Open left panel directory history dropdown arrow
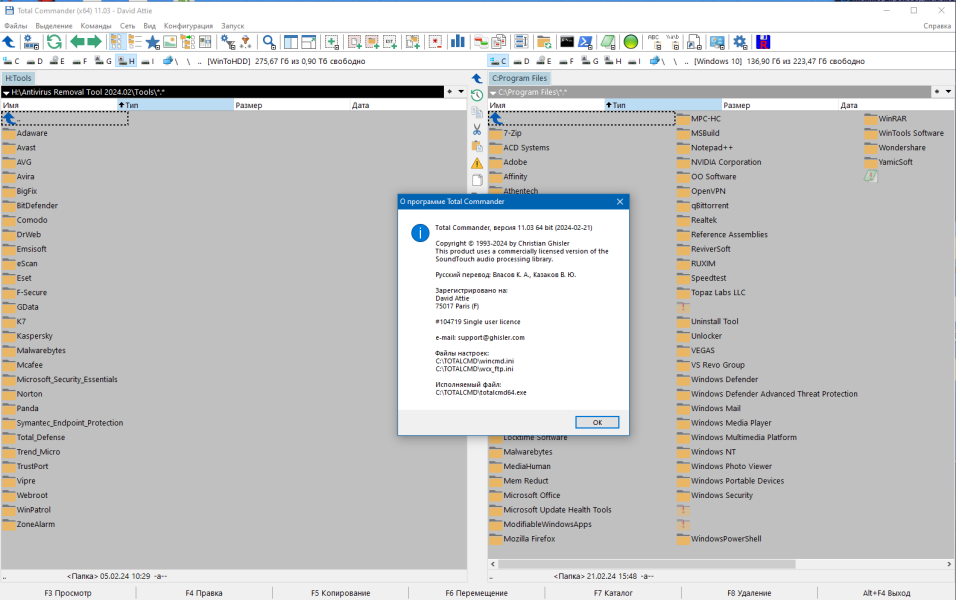 click(462, 91)
